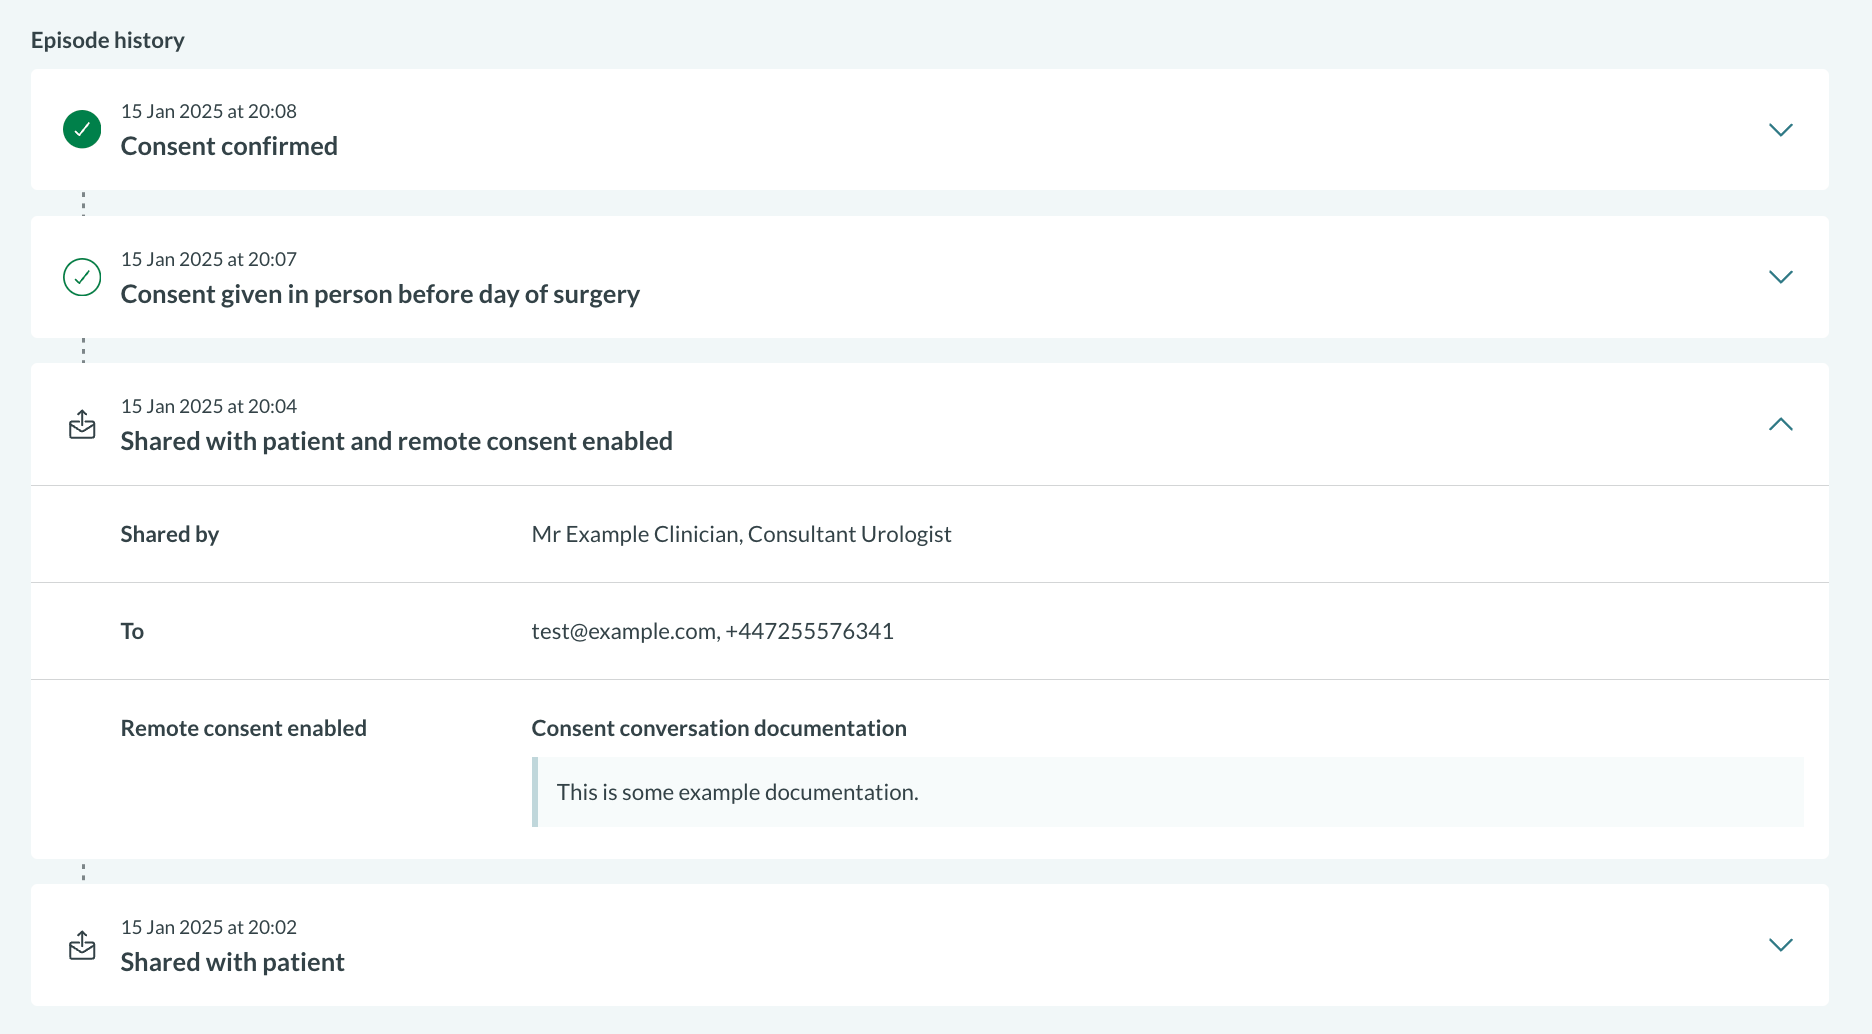Click Shared with patient and remote consent enabled title
The image size is (1872, 1034).
(396, 441)
